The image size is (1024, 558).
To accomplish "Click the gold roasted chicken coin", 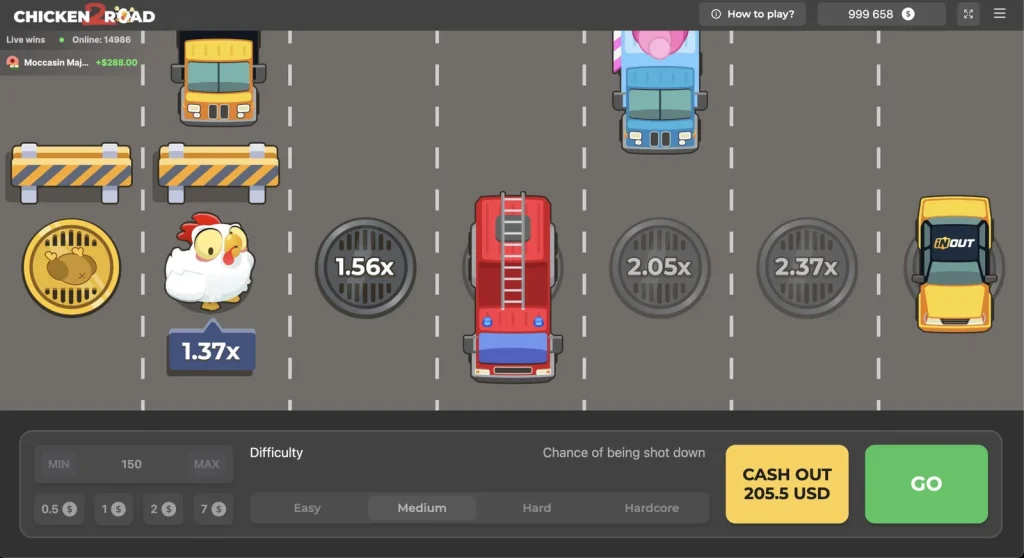I will click(71, 267).
